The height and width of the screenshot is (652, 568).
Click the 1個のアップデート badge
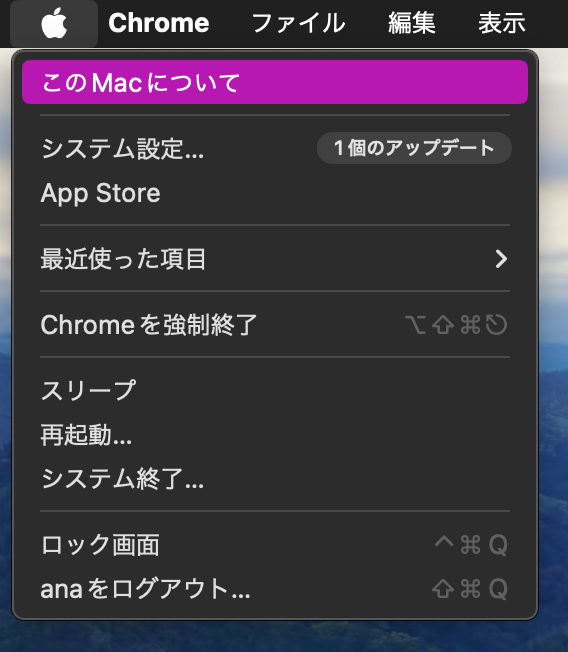(414, 148)
